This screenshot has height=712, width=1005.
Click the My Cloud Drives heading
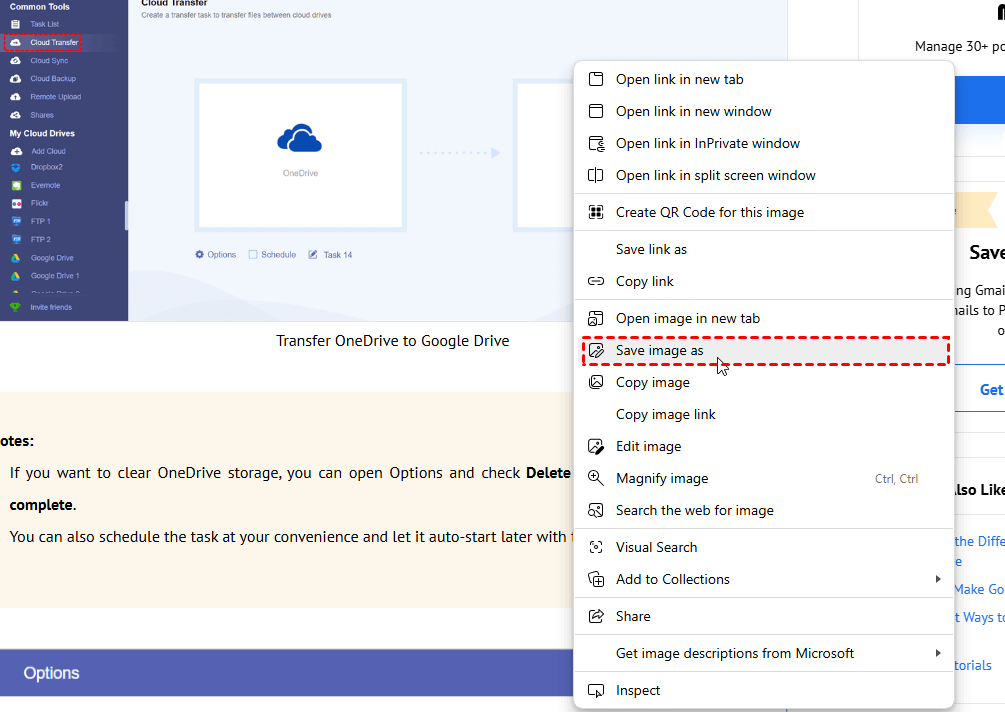coord(42,133)
